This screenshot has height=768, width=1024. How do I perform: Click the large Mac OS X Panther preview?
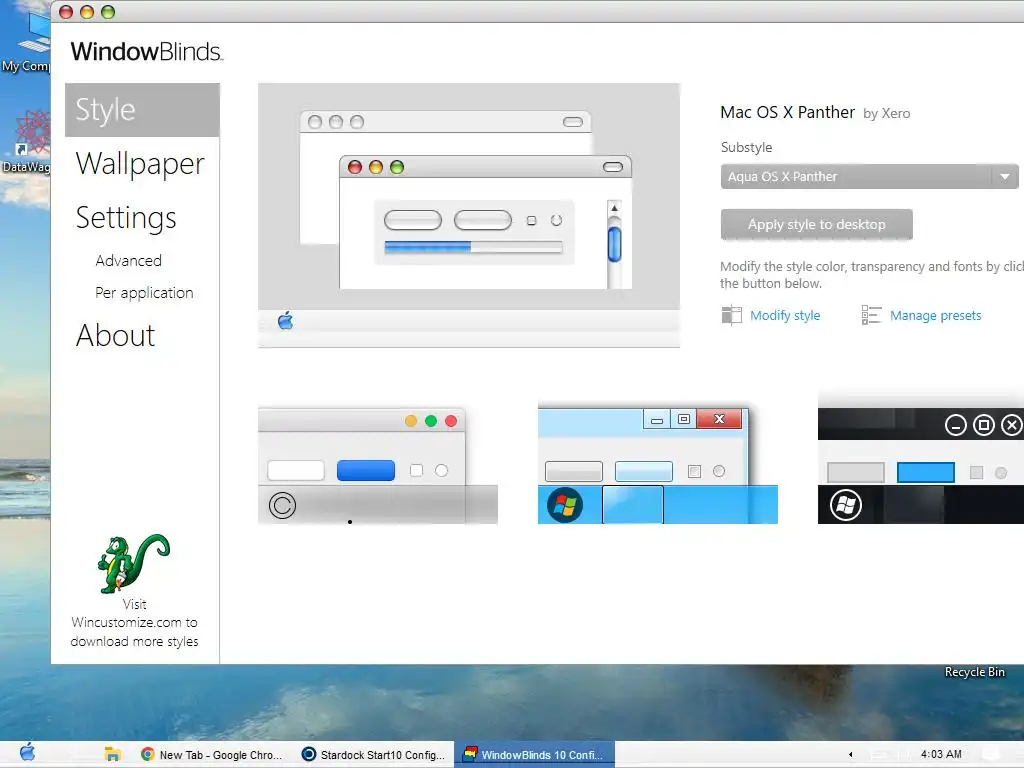point(469,216)
